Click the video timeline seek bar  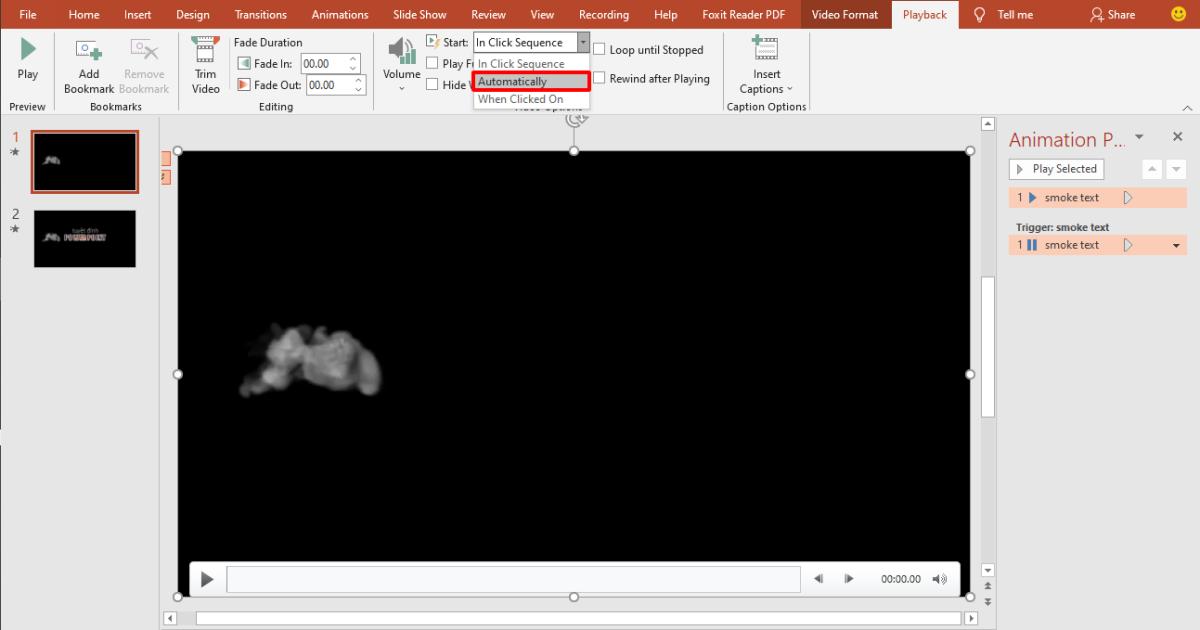coord(513,579)
